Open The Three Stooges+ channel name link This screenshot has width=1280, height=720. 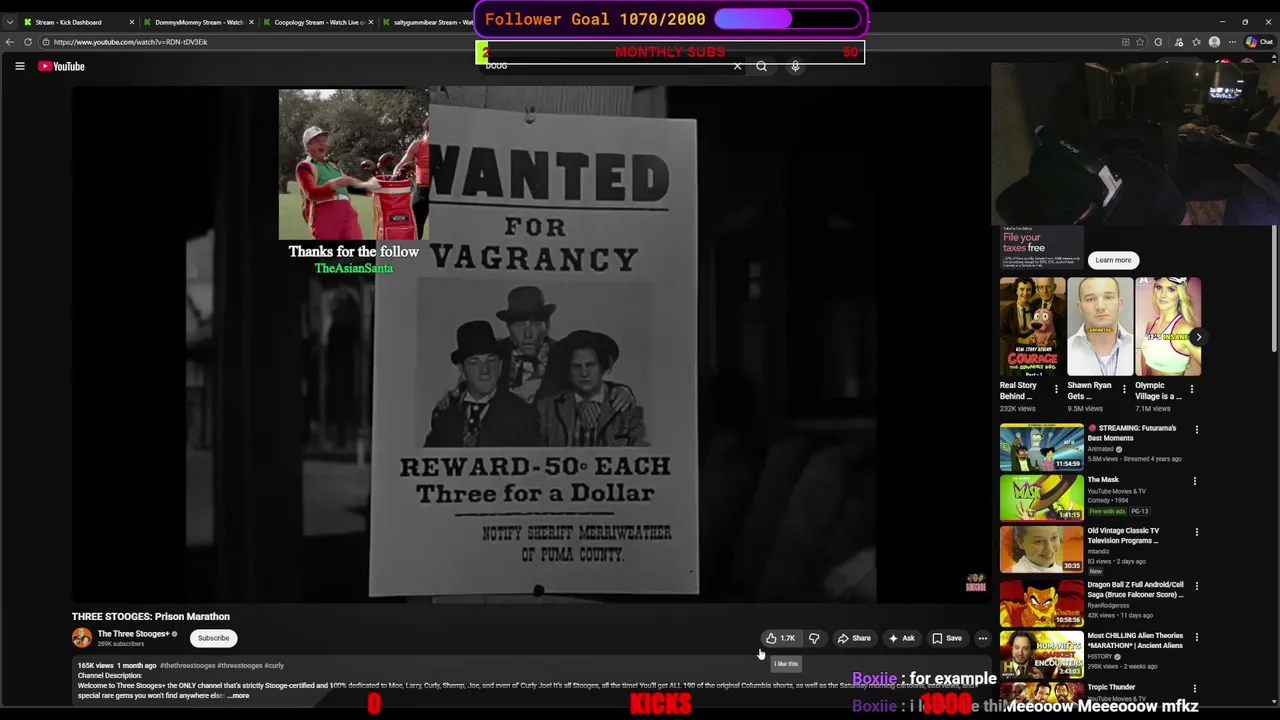pyautogui.click(x=133, y=633)
